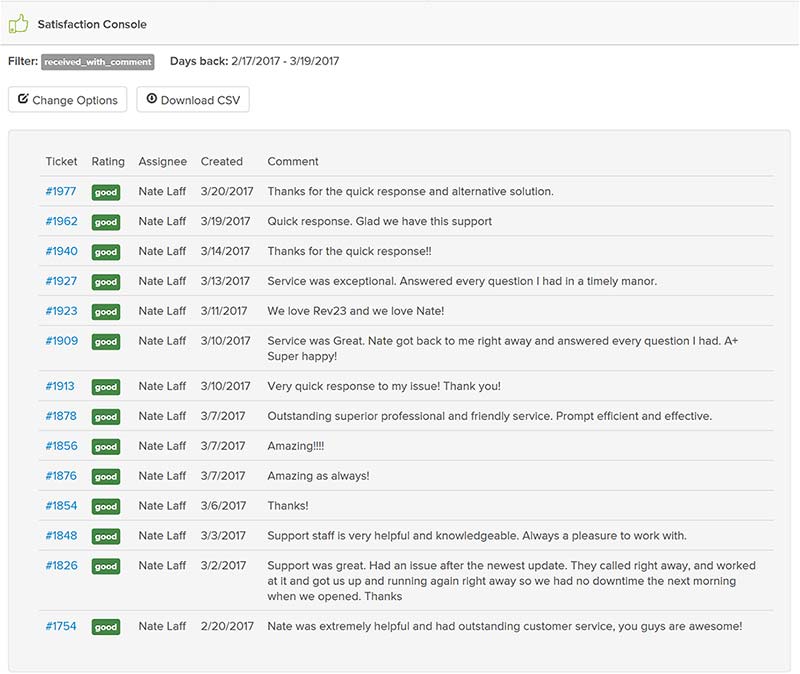The image size is (800, 674).
Task: Open ticket #1913
Action: tap(60, 386)
